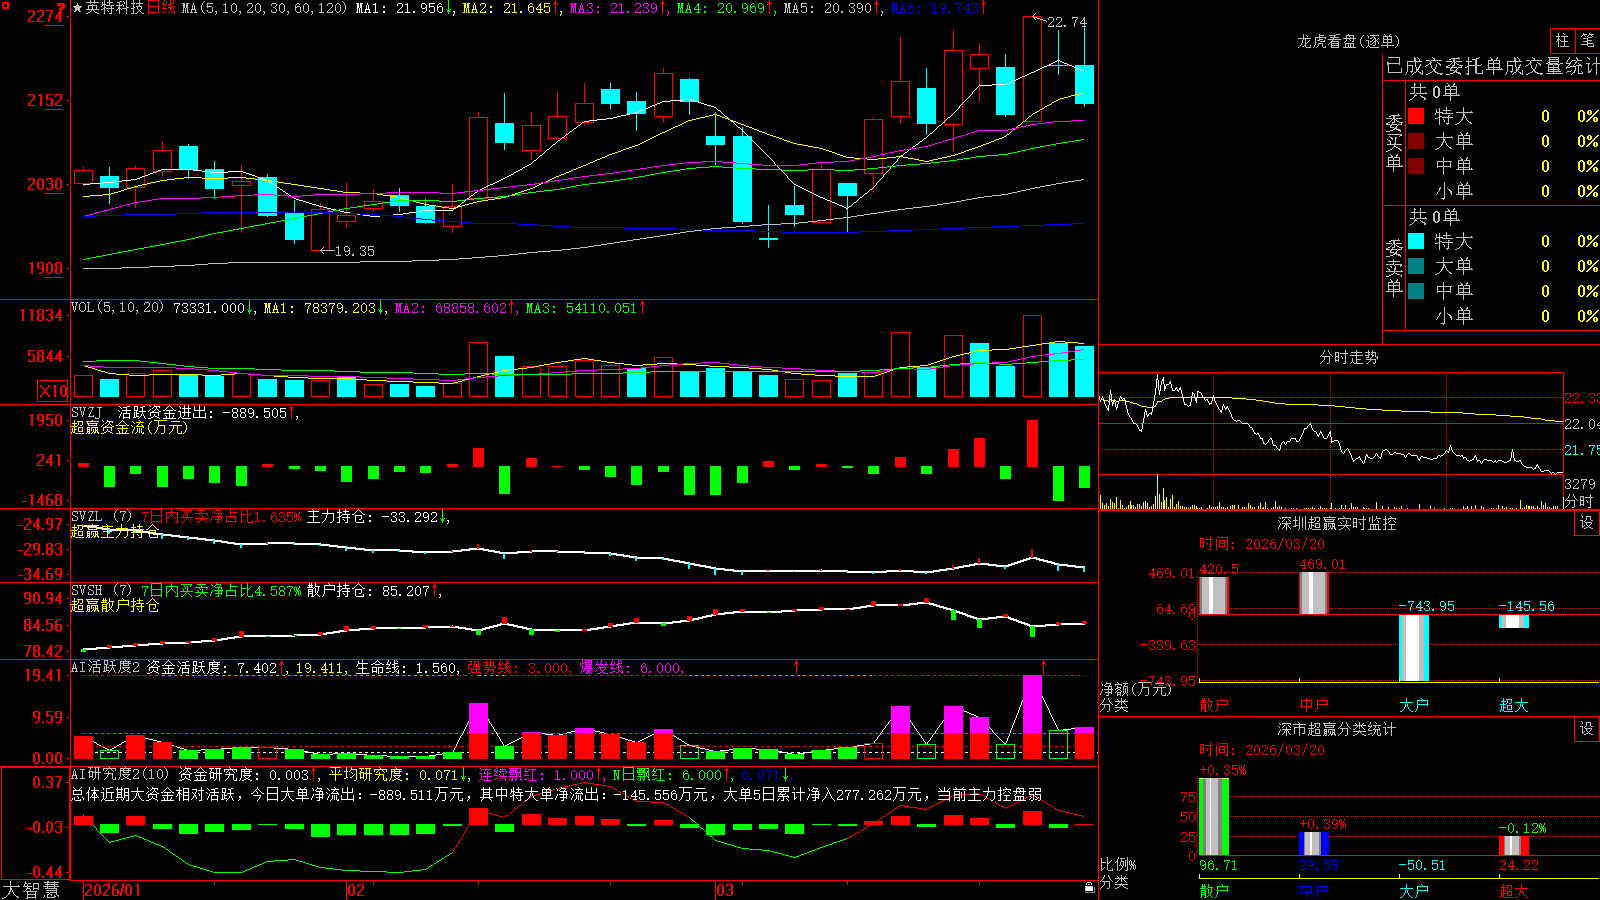The height and width of the screenshot is (900, 1600).
Task: Click the 超赢资金流(万元) yellow label
Action: pos(129,427)
